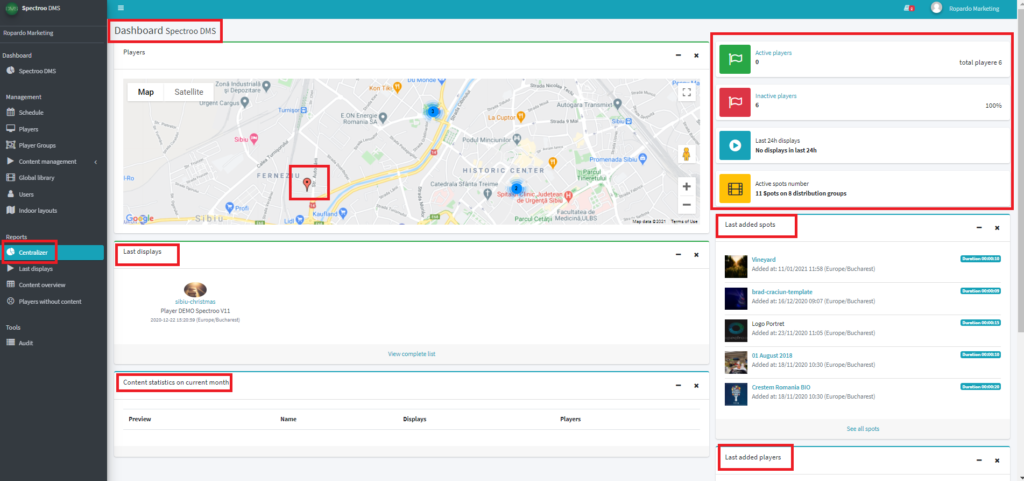1024x481 pixels.
Task: Open the 01 August 2018 spot
Action: 772,355
